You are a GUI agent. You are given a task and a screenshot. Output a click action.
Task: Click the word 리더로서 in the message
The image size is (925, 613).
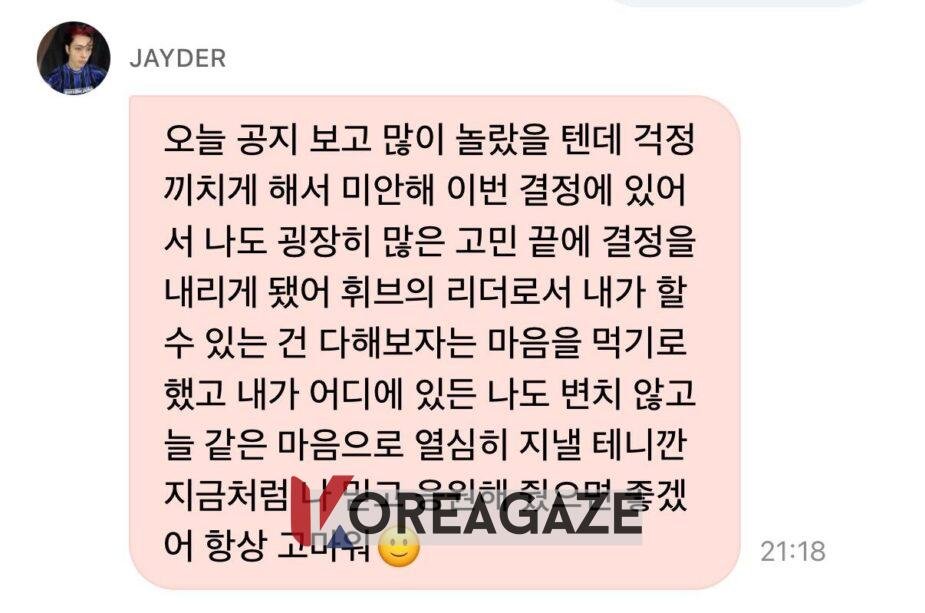[509, 292]
